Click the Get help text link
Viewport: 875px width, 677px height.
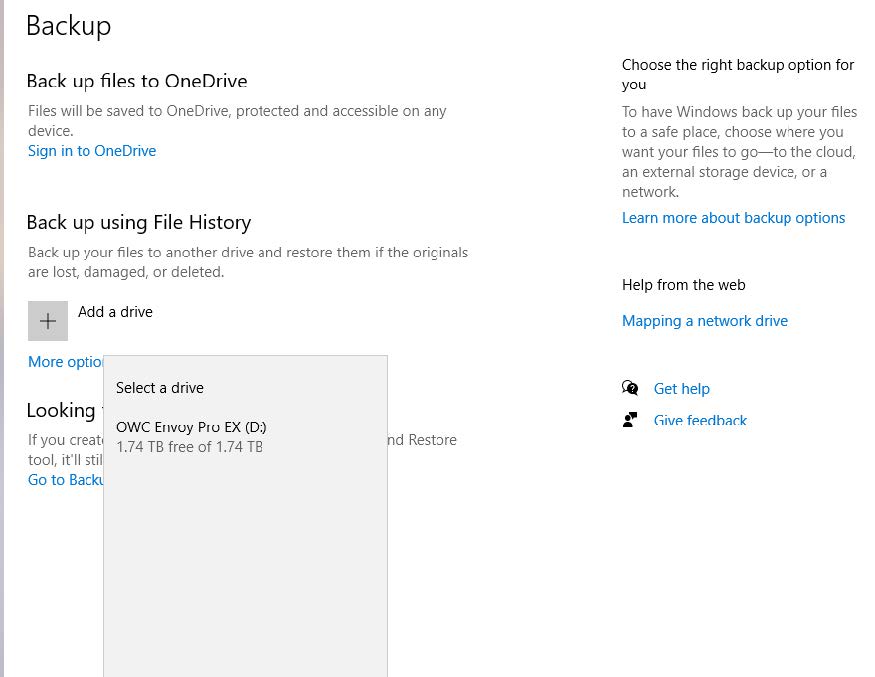(x=681, y=389)
